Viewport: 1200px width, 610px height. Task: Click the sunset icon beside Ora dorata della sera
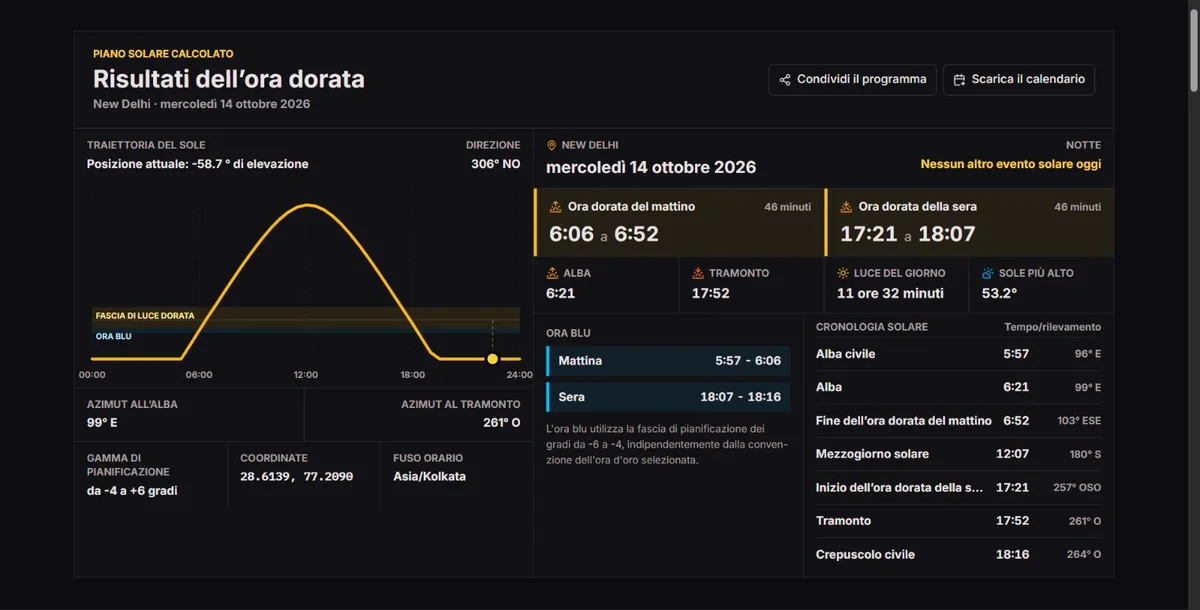tap(847, 207)
